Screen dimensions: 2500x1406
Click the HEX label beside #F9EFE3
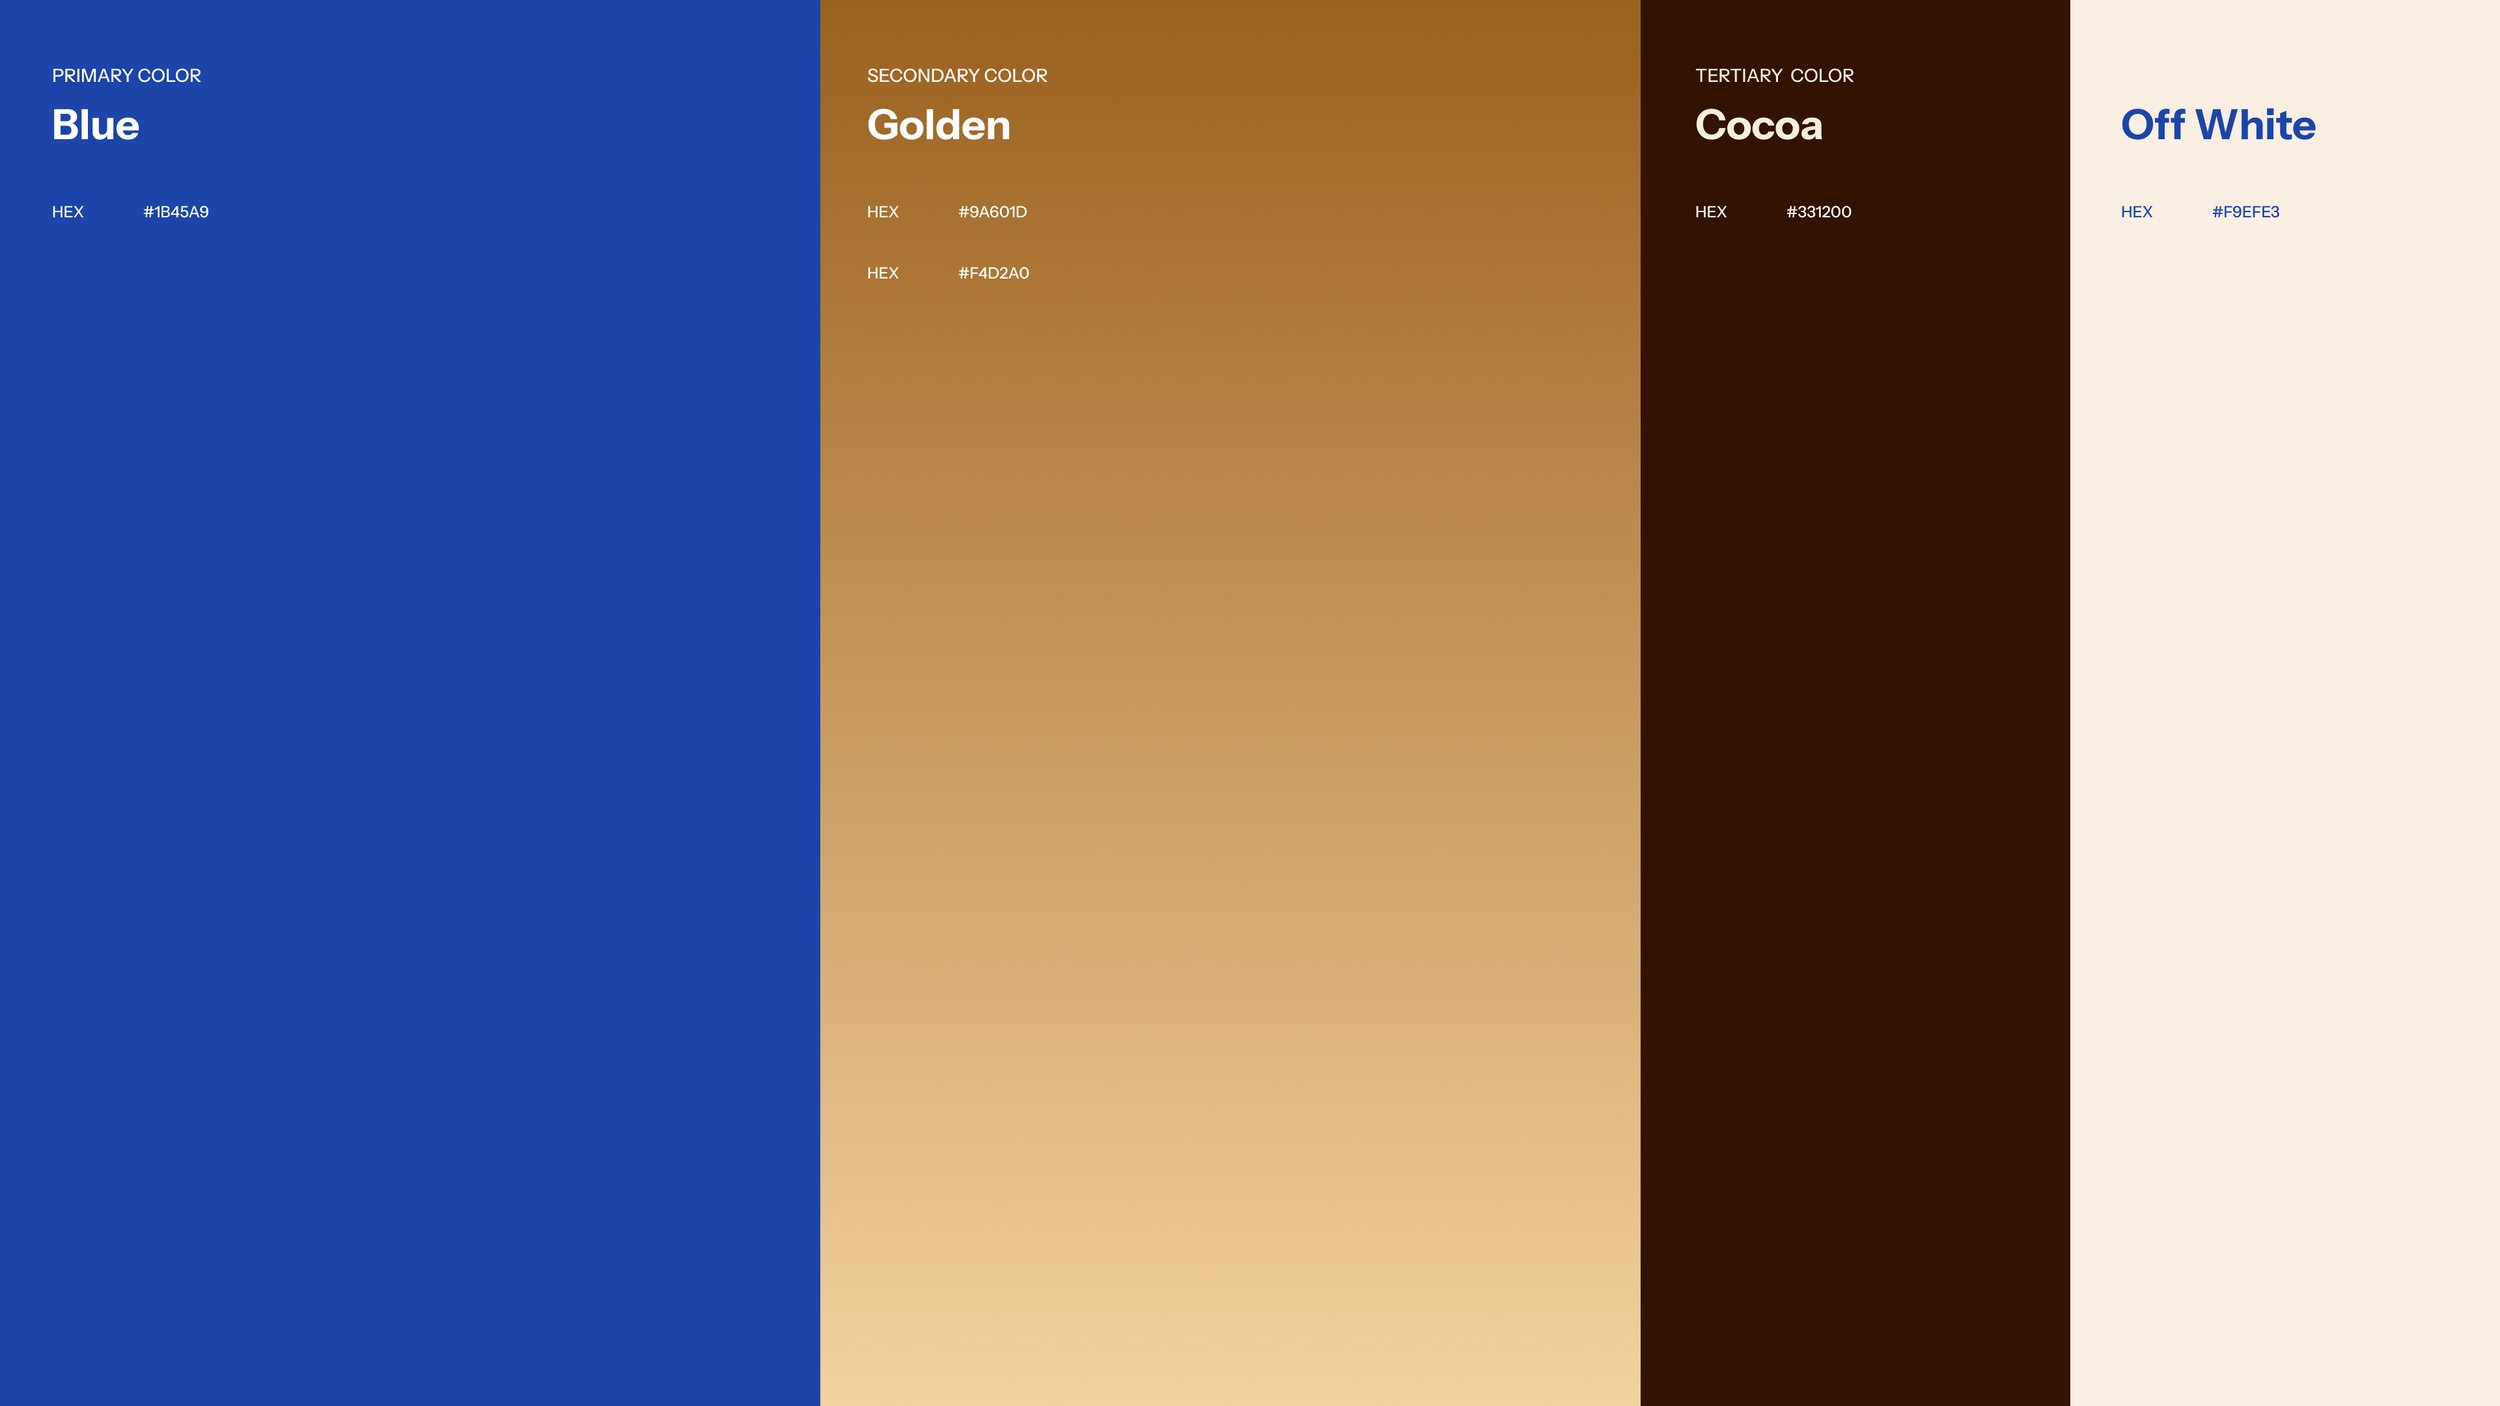pos(2137,212)
